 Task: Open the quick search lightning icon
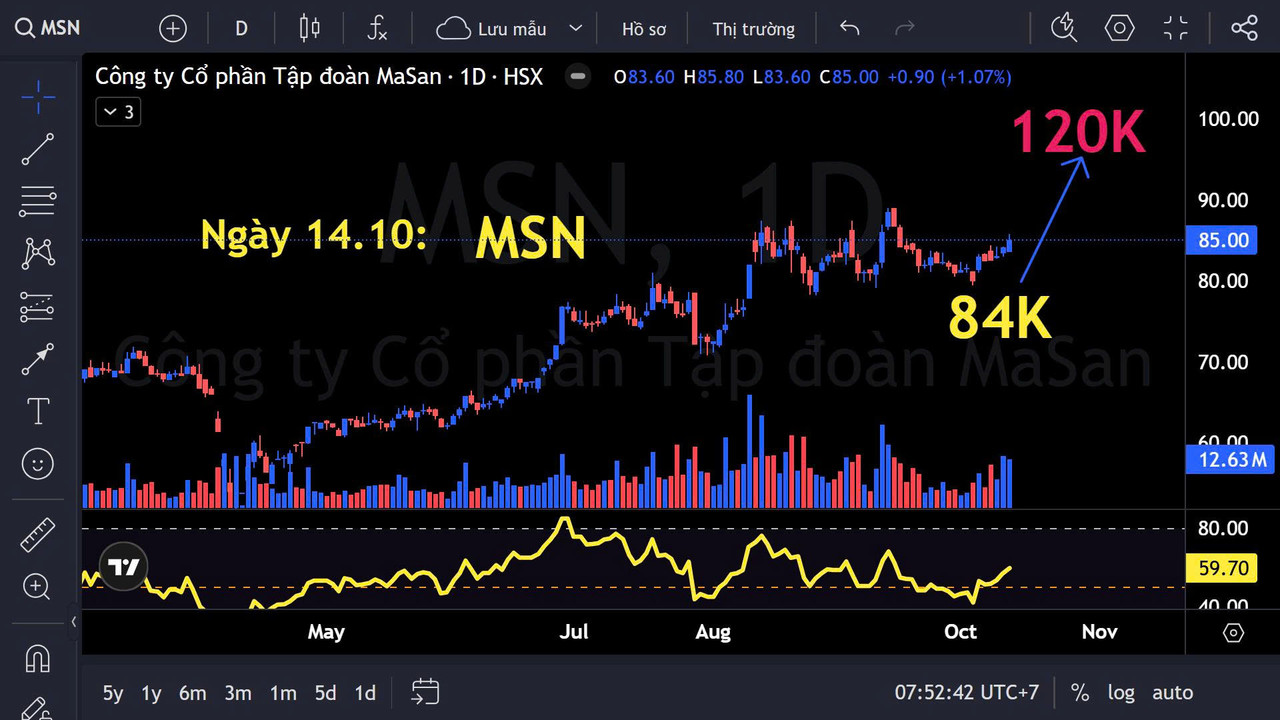1064,28
